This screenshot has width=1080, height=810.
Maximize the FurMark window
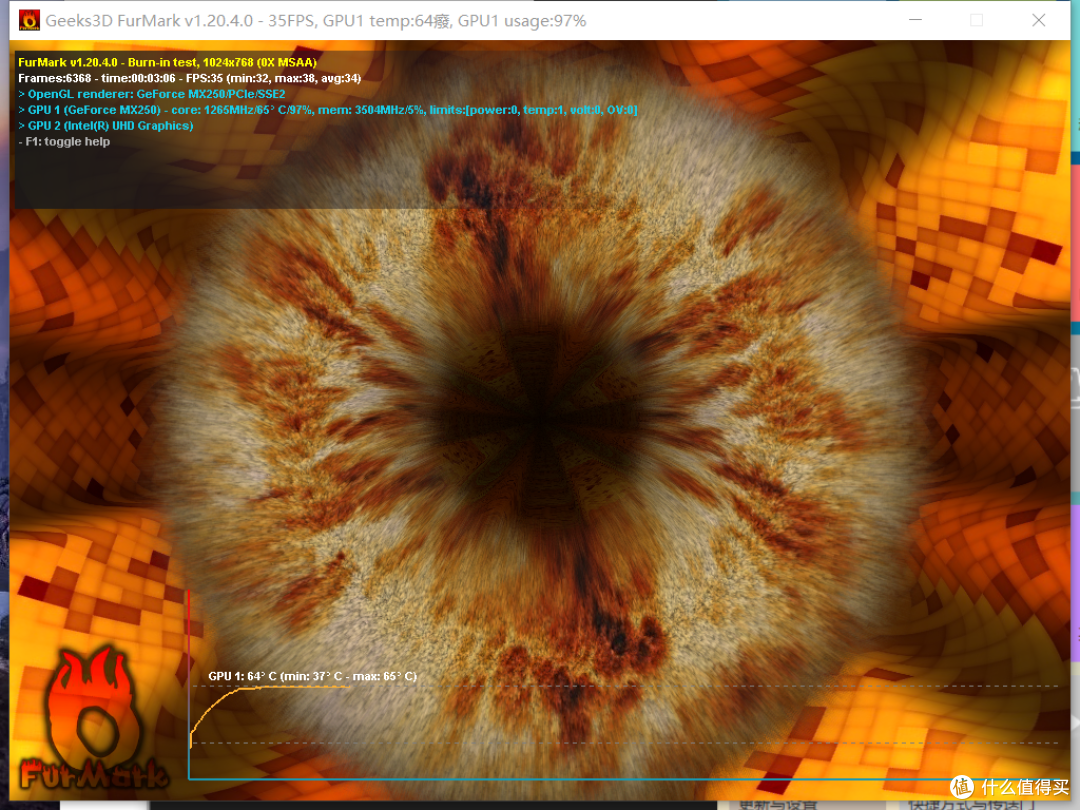(x=976, y=21)
